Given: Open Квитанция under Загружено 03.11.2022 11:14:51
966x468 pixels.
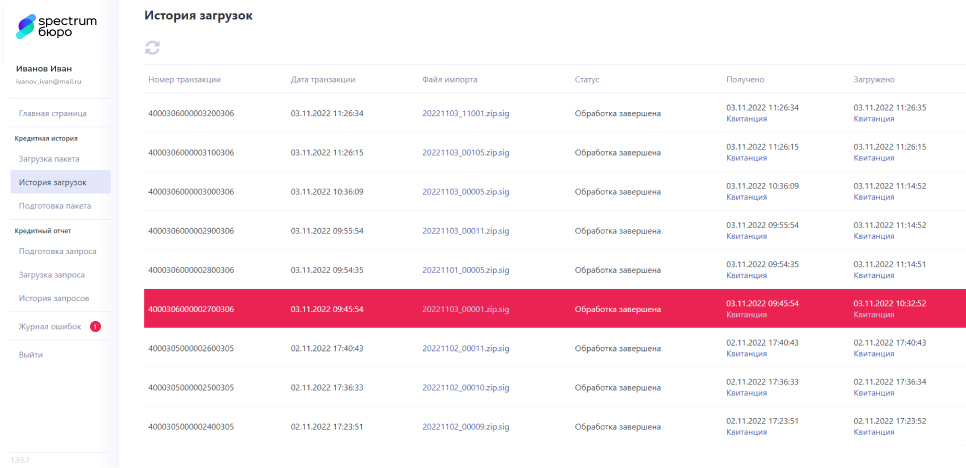Looking at the screenshot, I should [874, 275].
